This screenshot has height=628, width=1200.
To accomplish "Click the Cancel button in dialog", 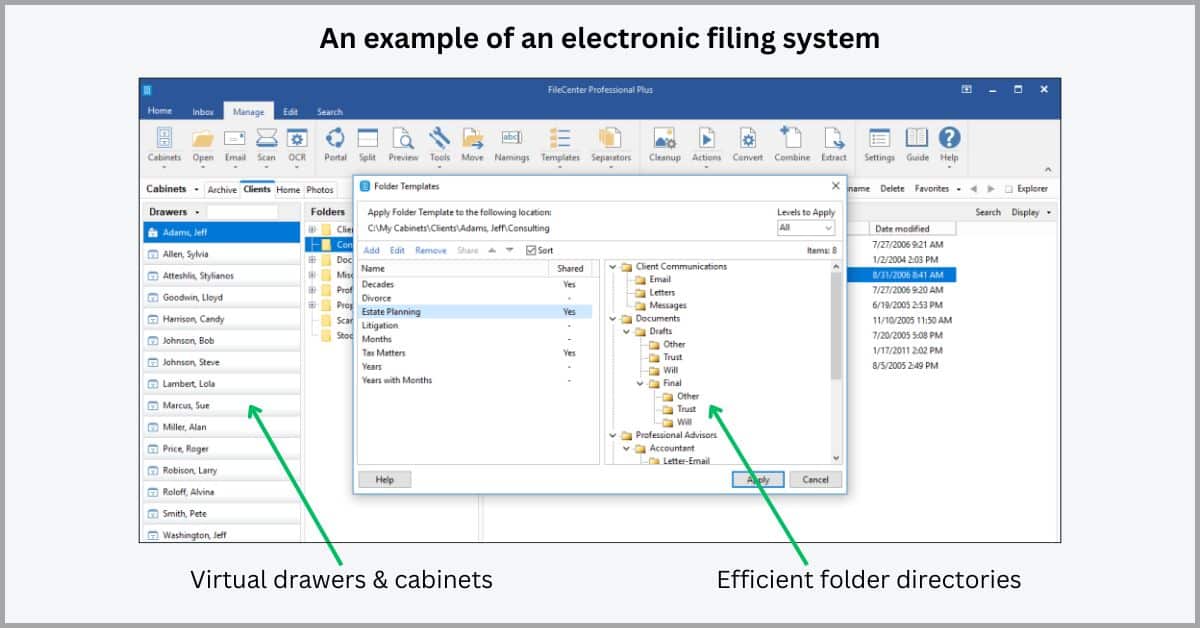I will (816, 480).
